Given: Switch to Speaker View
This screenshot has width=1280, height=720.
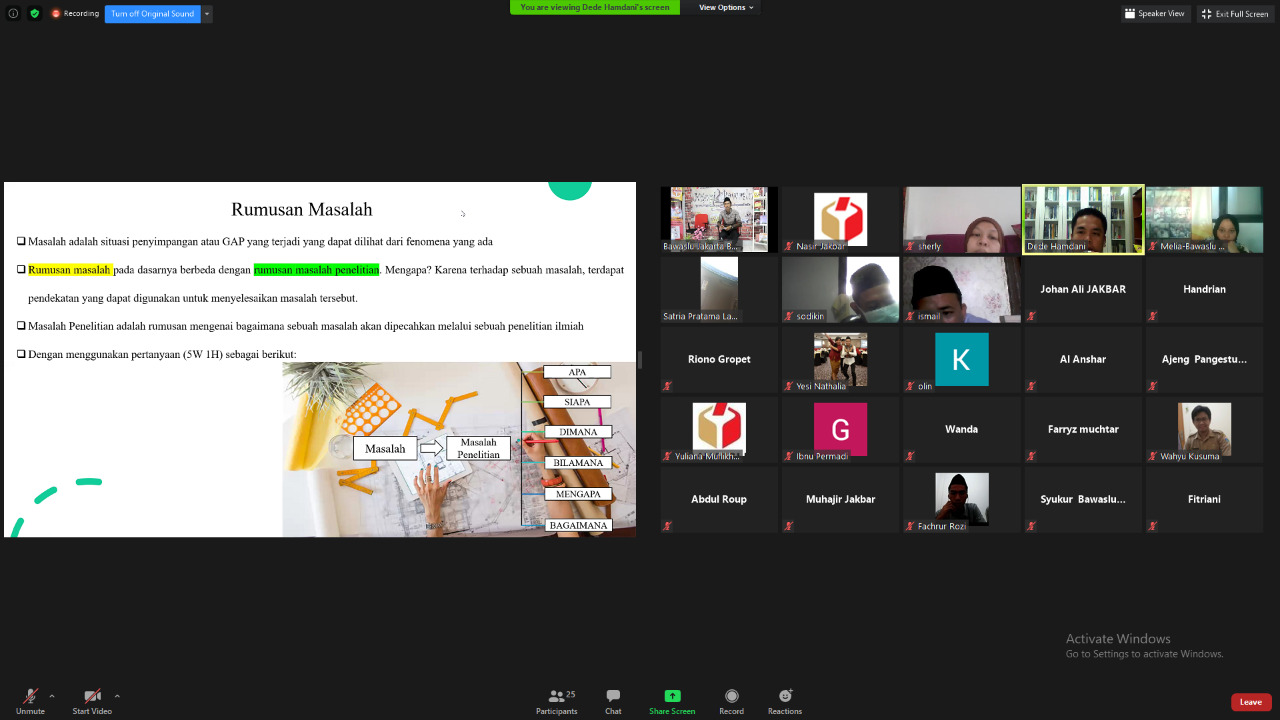Looking at the screenshot, I should click(1154, 14).
